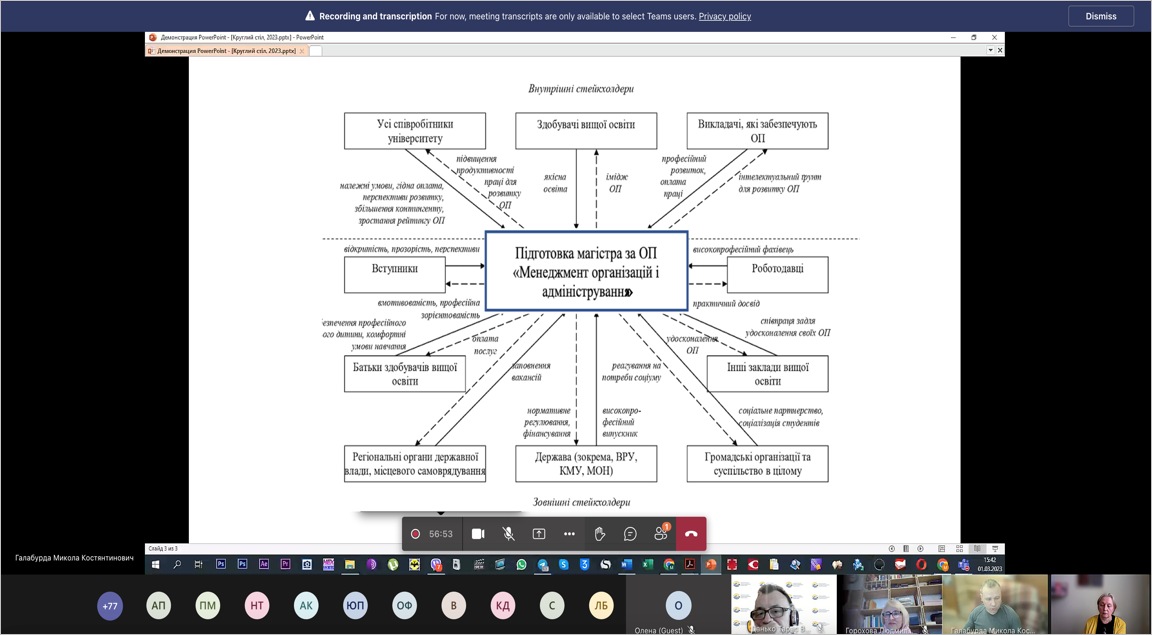Expand the +77 hidden participants overflow

pyautogui.click(x=110, y=606)
